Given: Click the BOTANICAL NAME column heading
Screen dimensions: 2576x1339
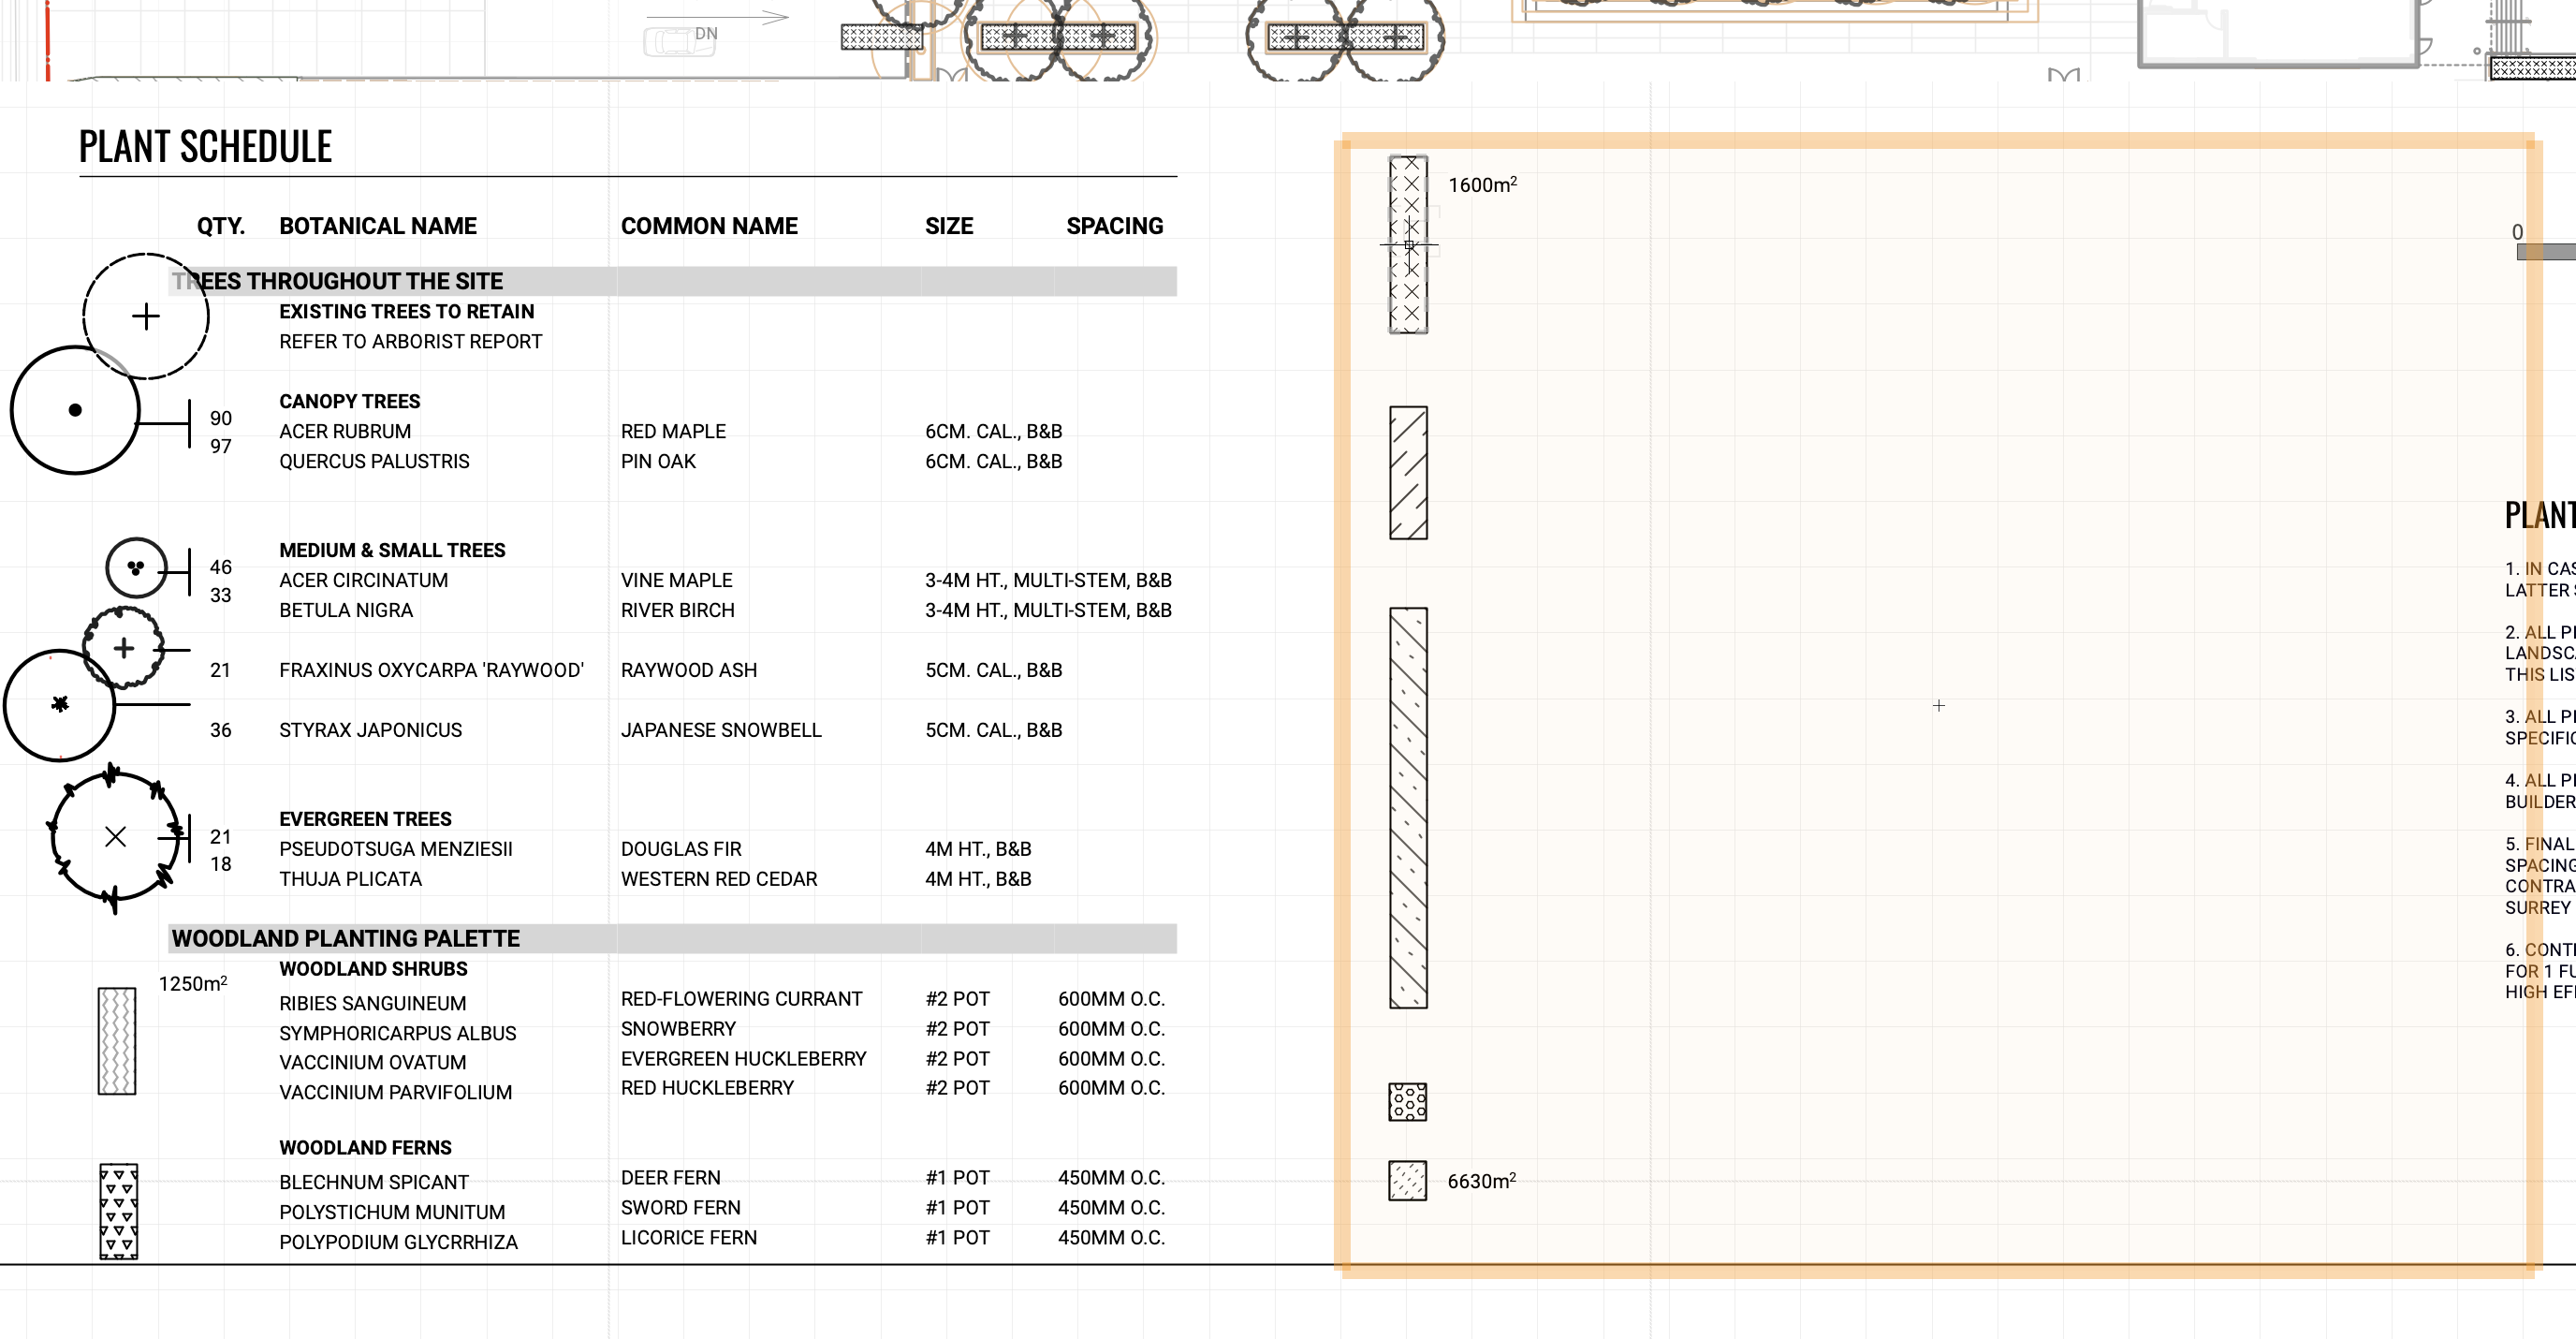Looking at the screenshot, I should click(x=377, y=226).
